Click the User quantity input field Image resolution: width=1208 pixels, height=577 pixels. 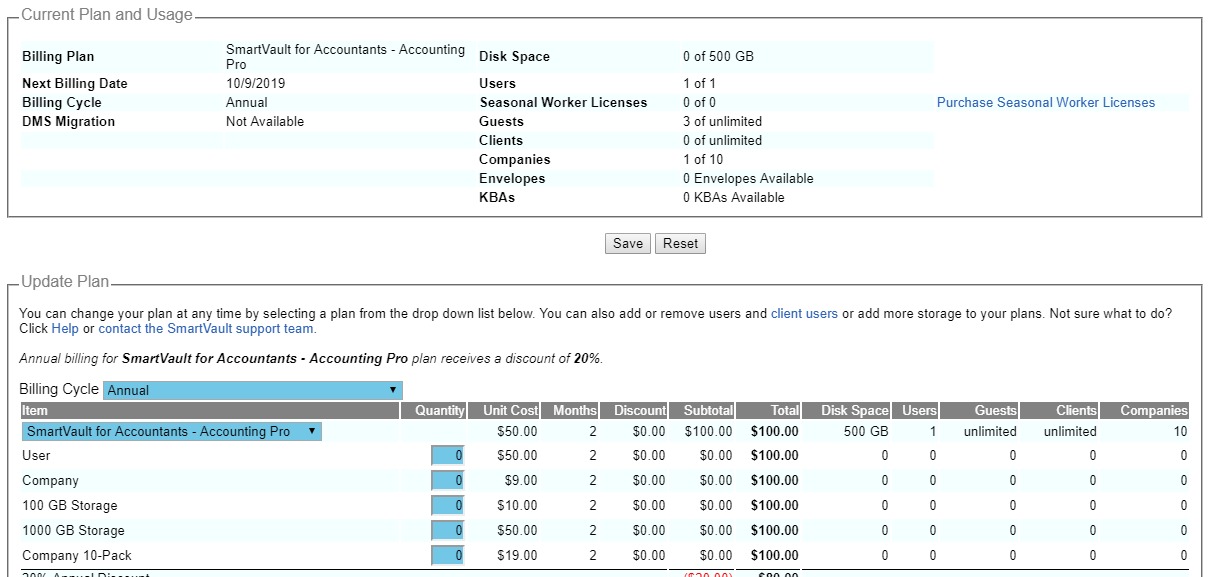(x=448, y=456)
